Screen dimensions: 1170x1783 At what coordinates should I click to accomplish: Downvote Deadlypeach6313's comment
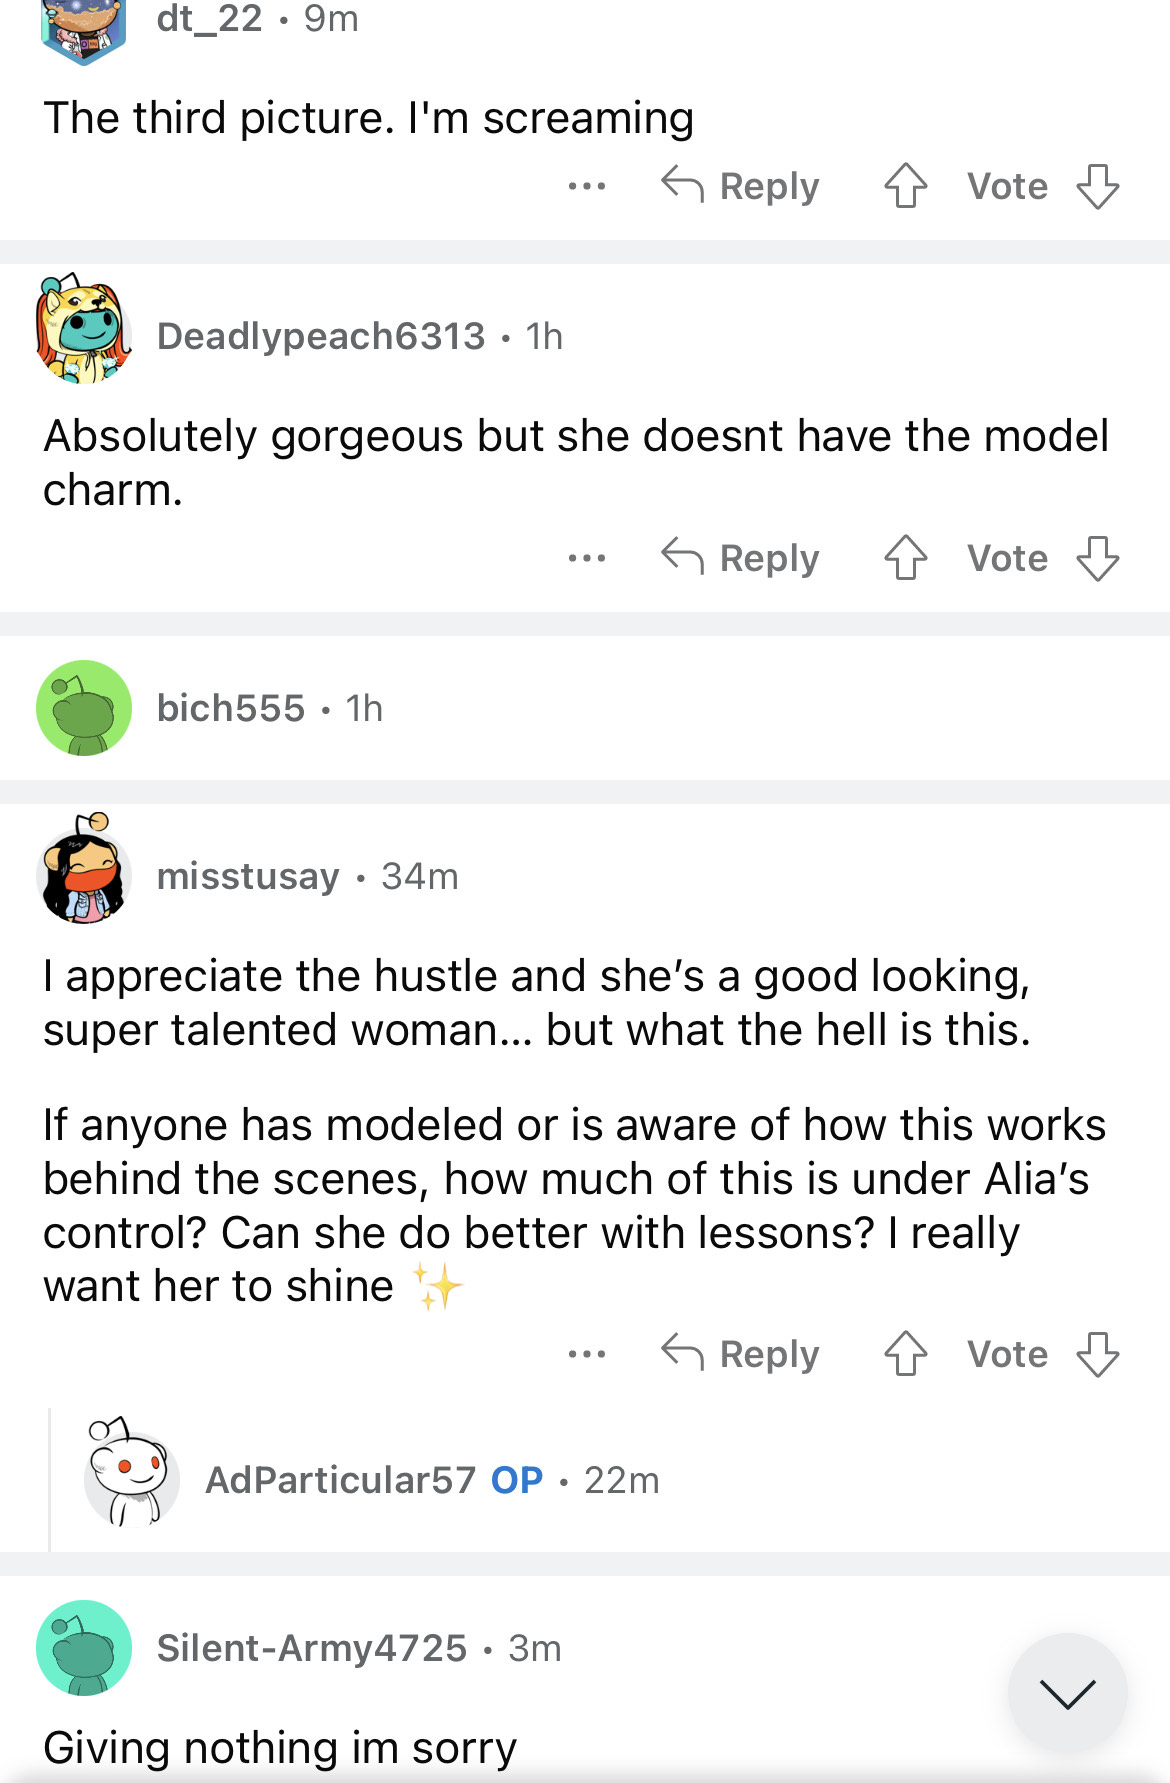pos(1097,558)
